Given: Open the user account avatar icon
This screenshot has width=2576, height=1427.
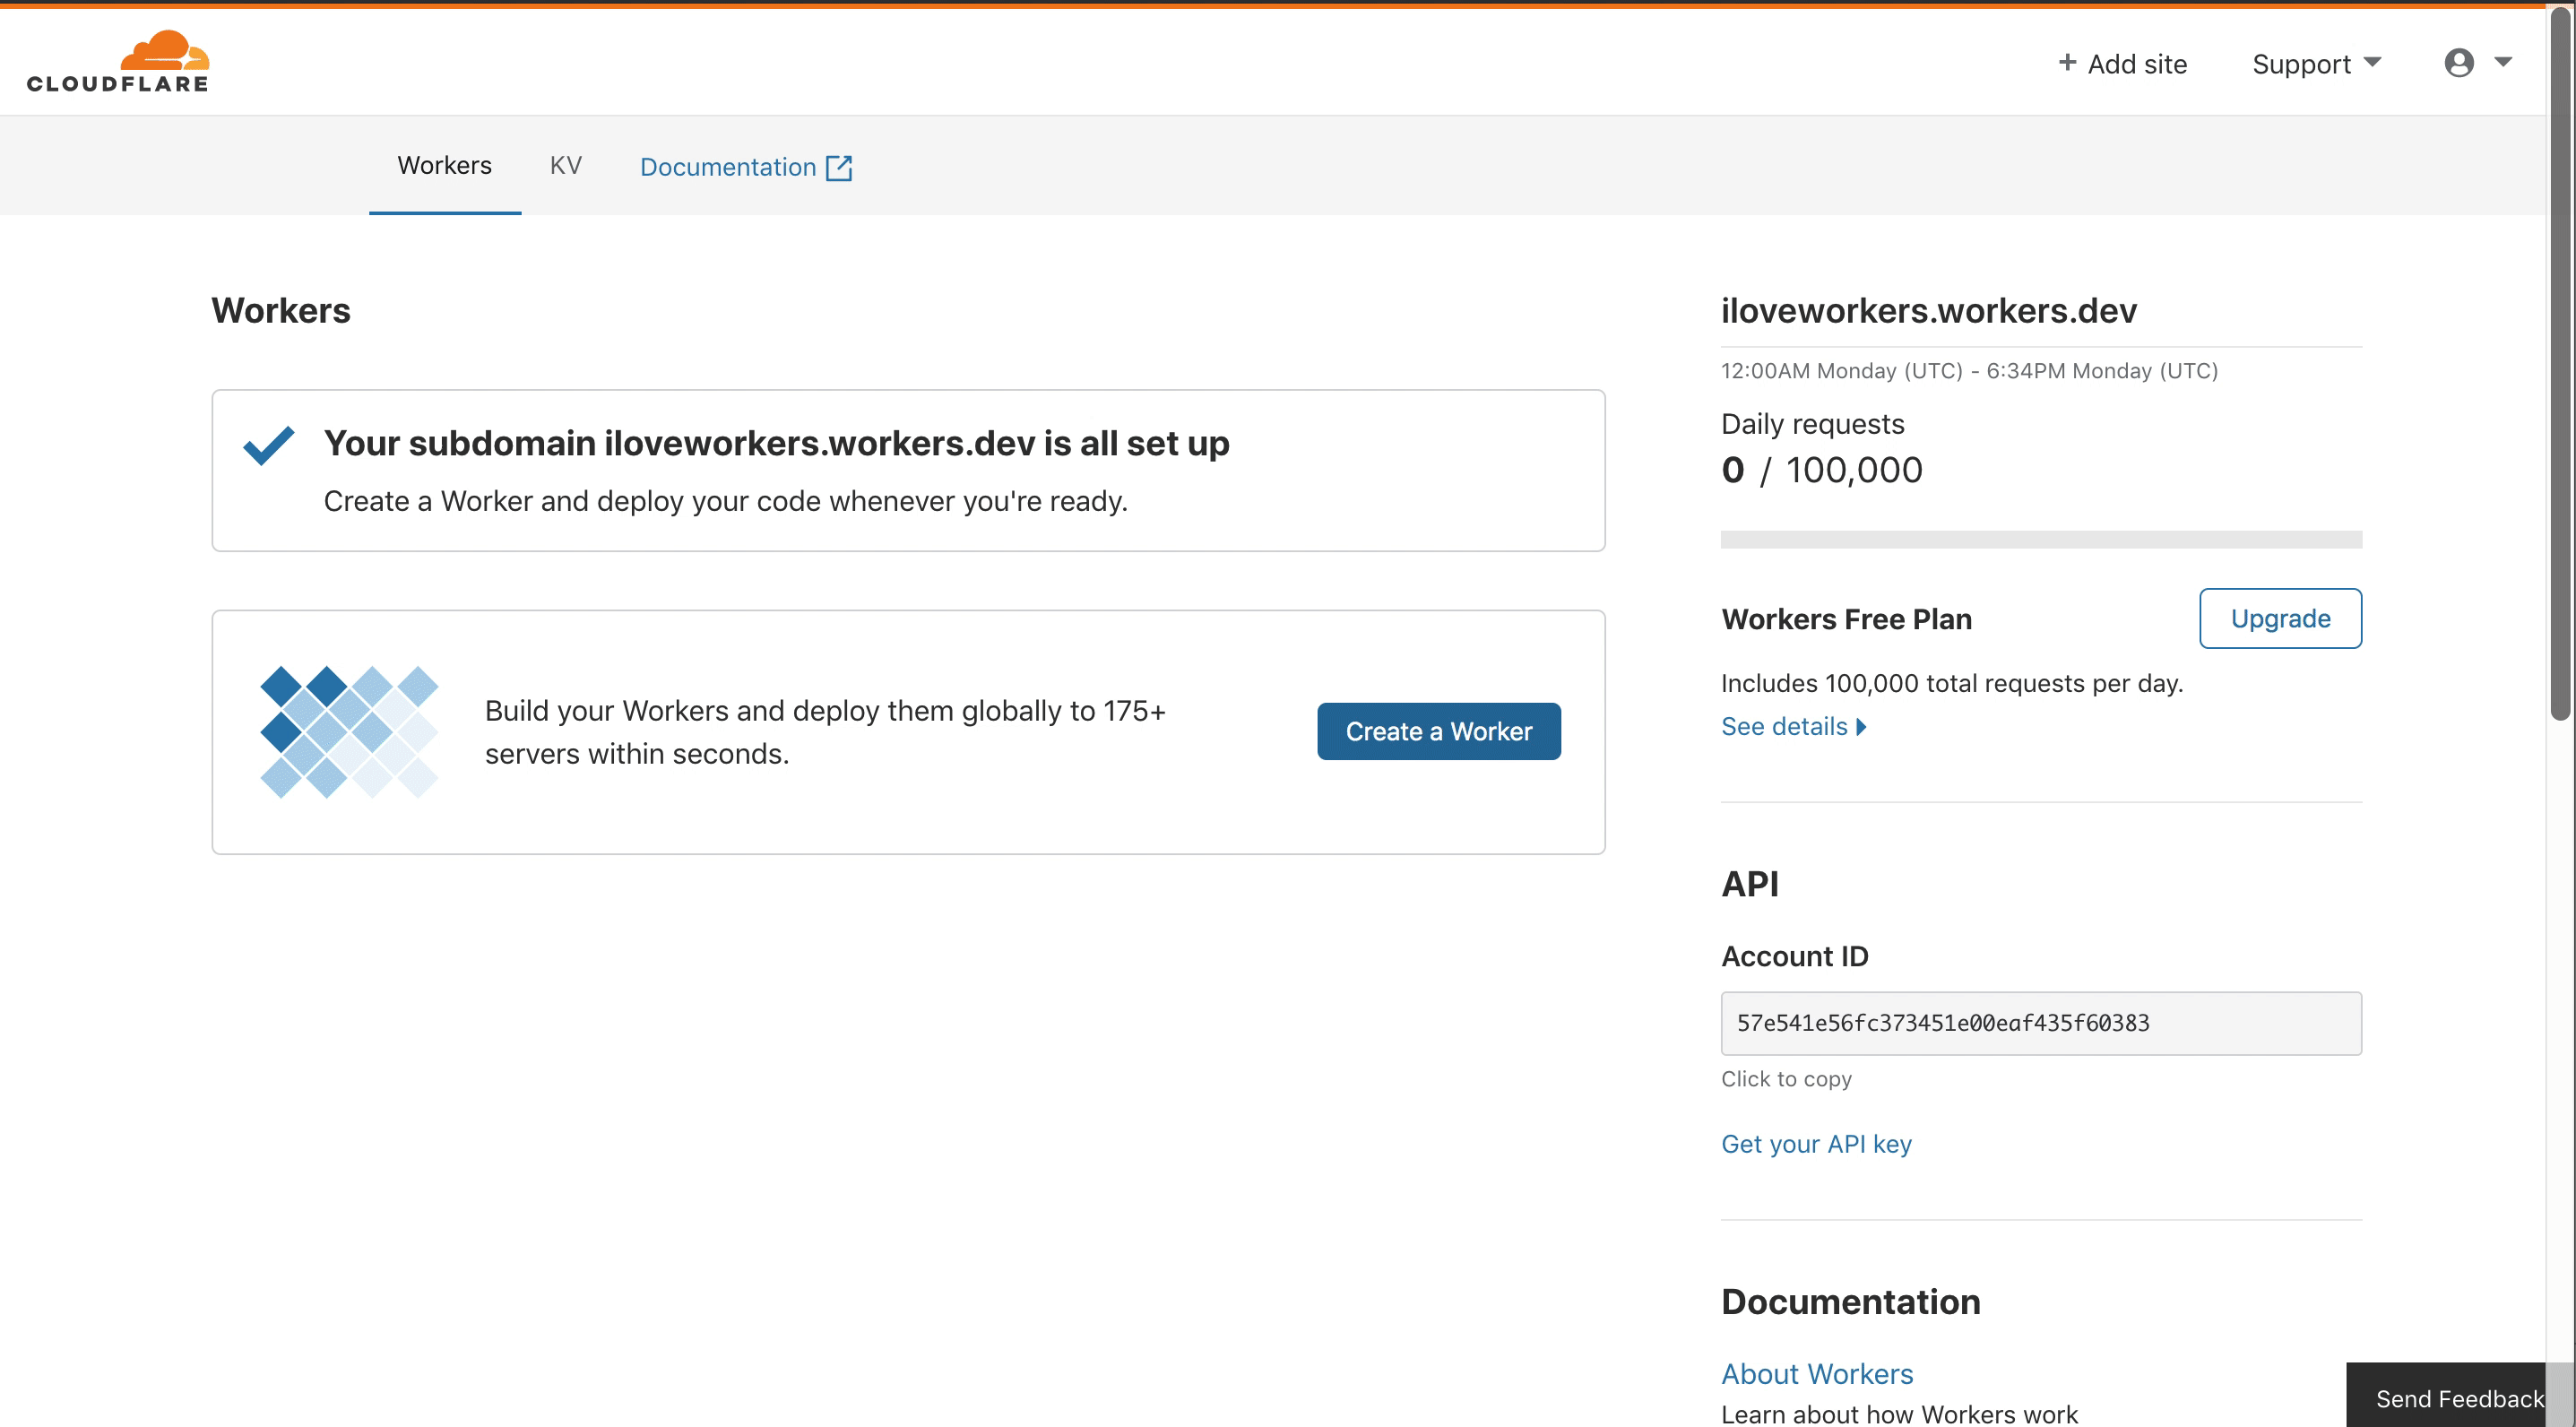Looking at the screenshot, I should [x=2459, y=63].
